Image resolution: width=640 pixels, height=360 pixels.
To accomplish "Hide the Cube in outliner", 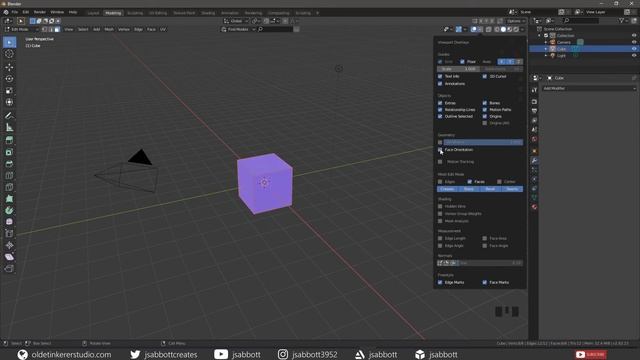I will pos(634,49).
